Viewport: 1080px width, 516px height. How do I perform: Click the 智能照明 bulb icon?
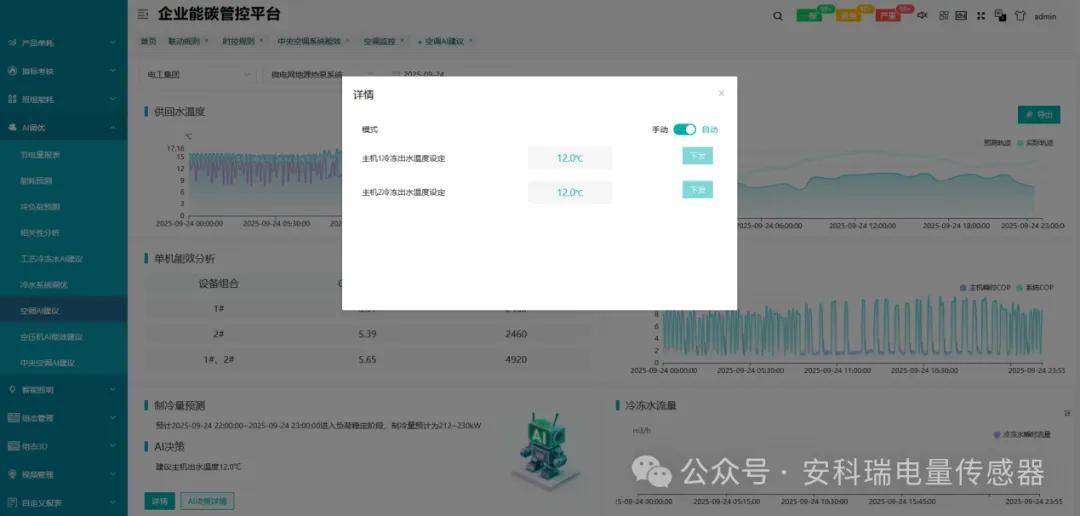pyautogui.click(x=12, y=390)
